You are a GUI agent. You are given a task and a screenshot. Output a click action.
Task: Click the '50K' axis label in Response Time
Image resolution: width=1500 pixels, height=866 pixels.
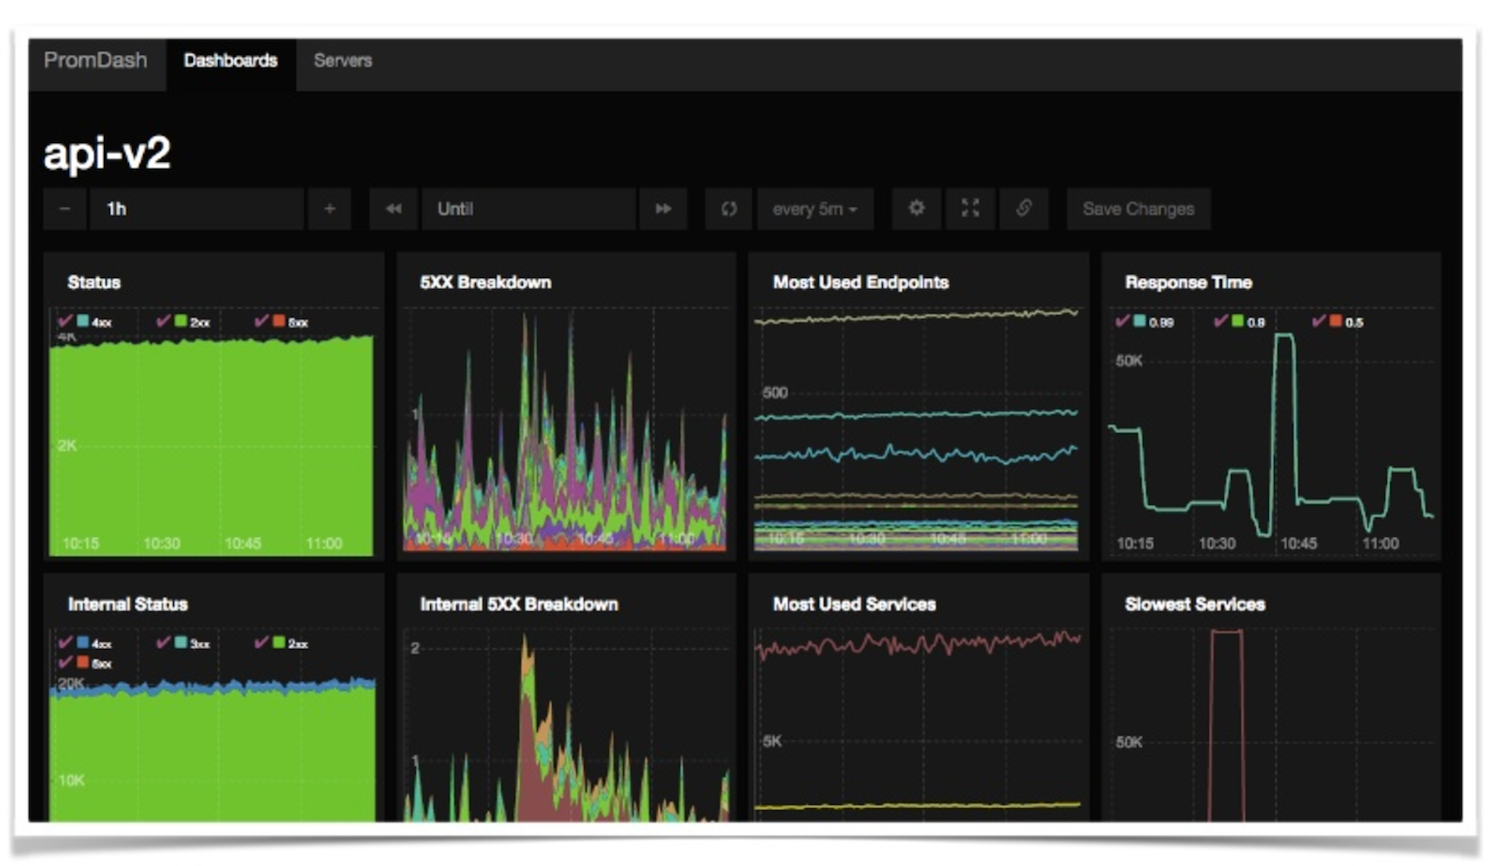click(x=1129, y=361)
